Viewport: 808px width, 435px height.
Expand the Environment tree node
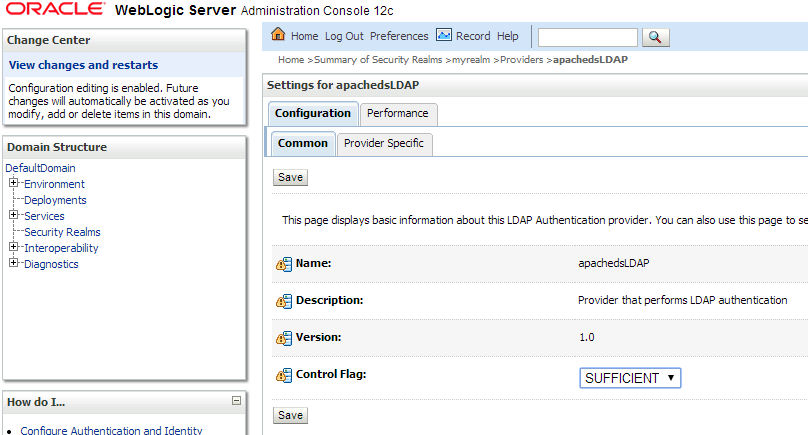pos(14,183)
